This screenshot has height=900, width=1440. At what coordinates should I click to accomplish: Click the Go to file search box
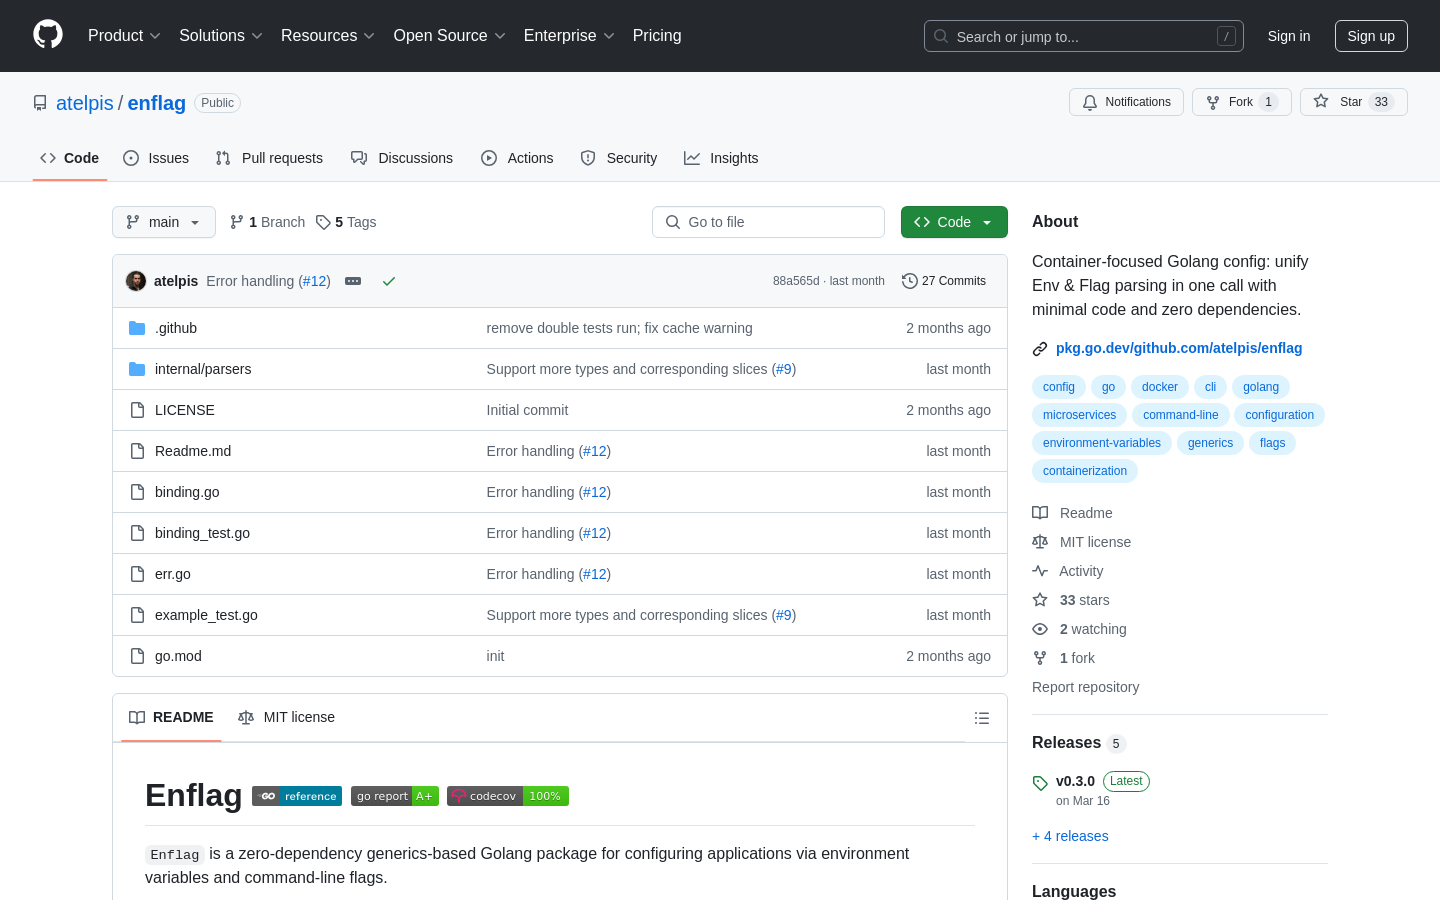(x=768, y=222)
